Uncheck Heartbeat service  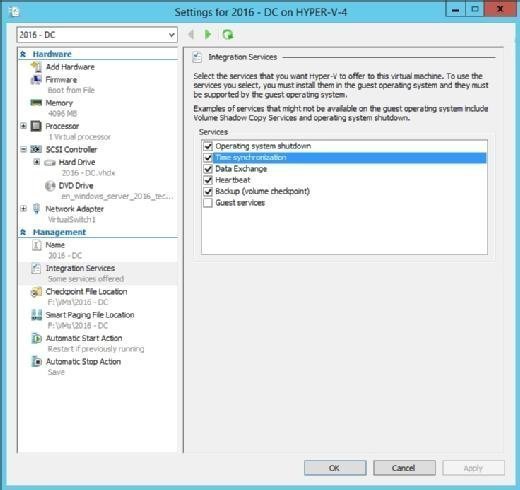tap(208, 180)
